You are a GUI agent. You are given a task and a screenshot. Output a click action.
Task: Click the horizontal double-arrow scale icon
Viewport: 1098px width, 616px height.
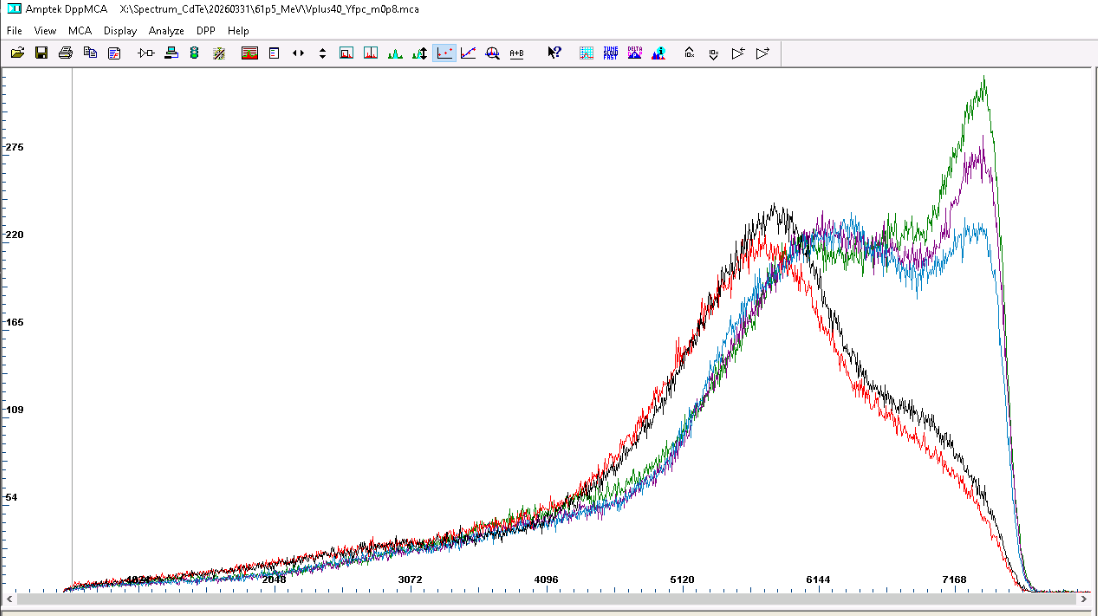[298, 53]
